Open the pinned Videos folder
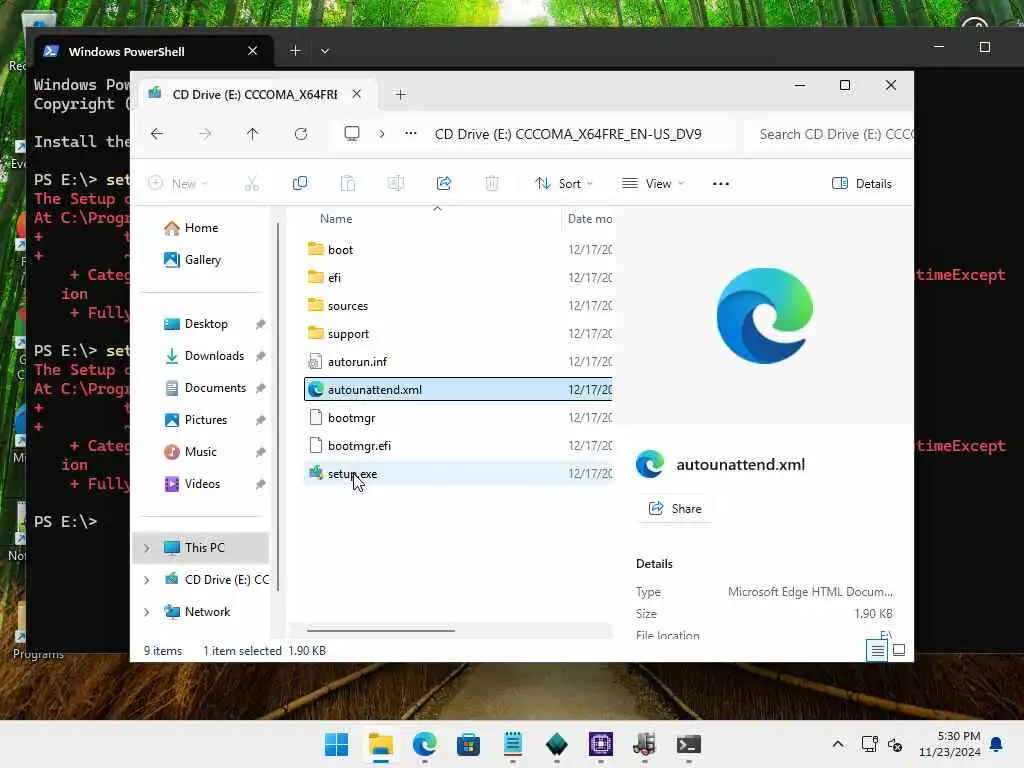Screen dimensions: 1024x768 pyautogui.click(x=202, y=484)
